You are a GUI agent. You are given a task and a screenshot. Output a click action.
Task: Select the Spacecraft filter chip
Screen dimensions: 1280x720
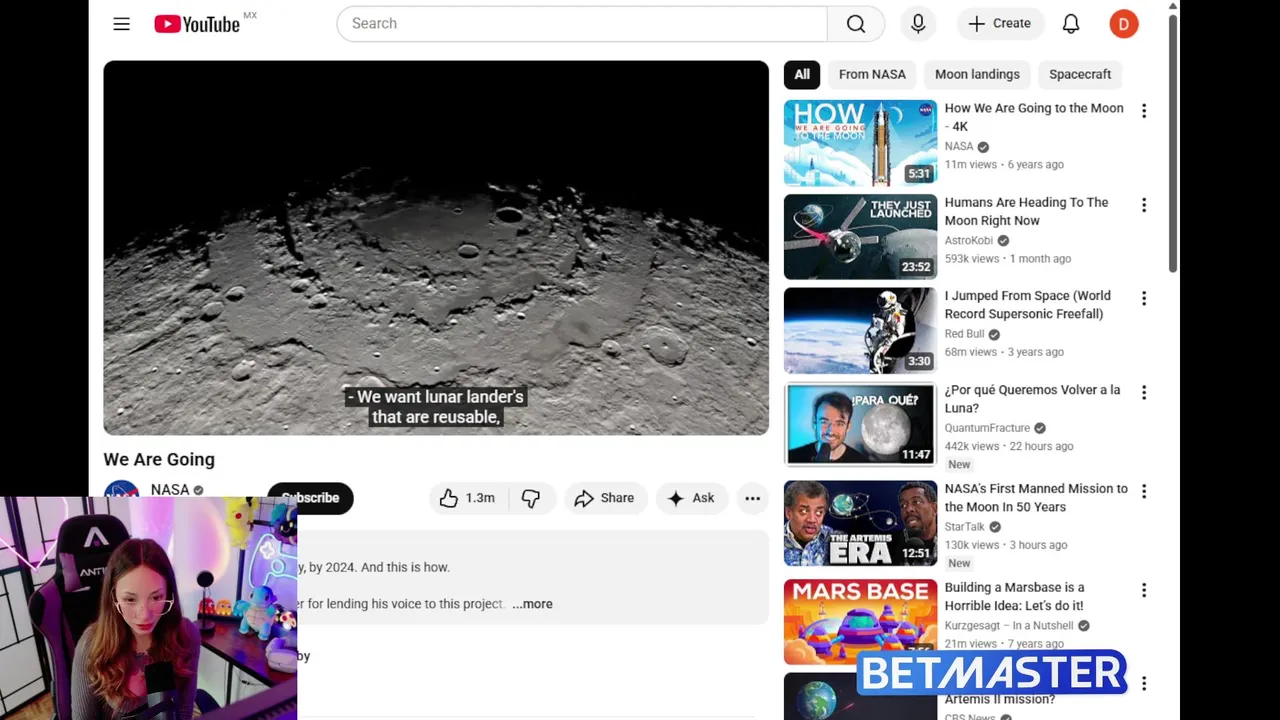1080,74
